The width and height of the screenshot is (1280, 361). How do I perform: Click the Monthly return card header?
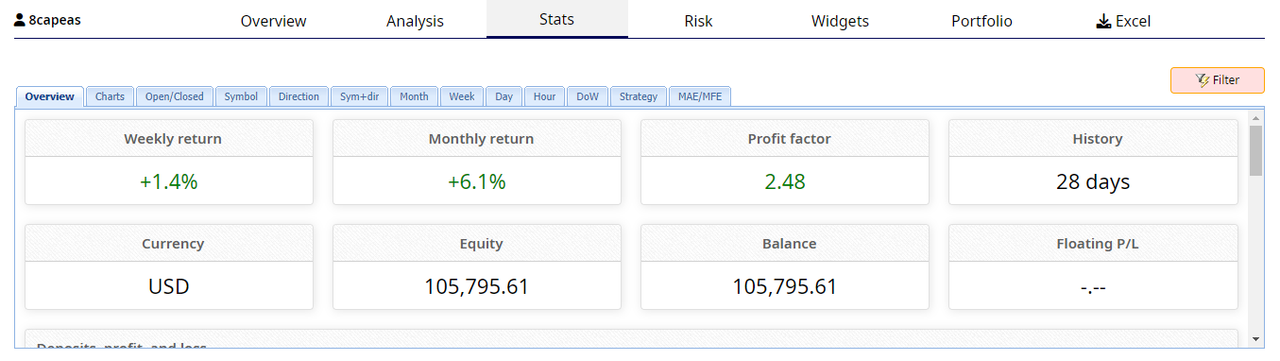click(477, 138)
